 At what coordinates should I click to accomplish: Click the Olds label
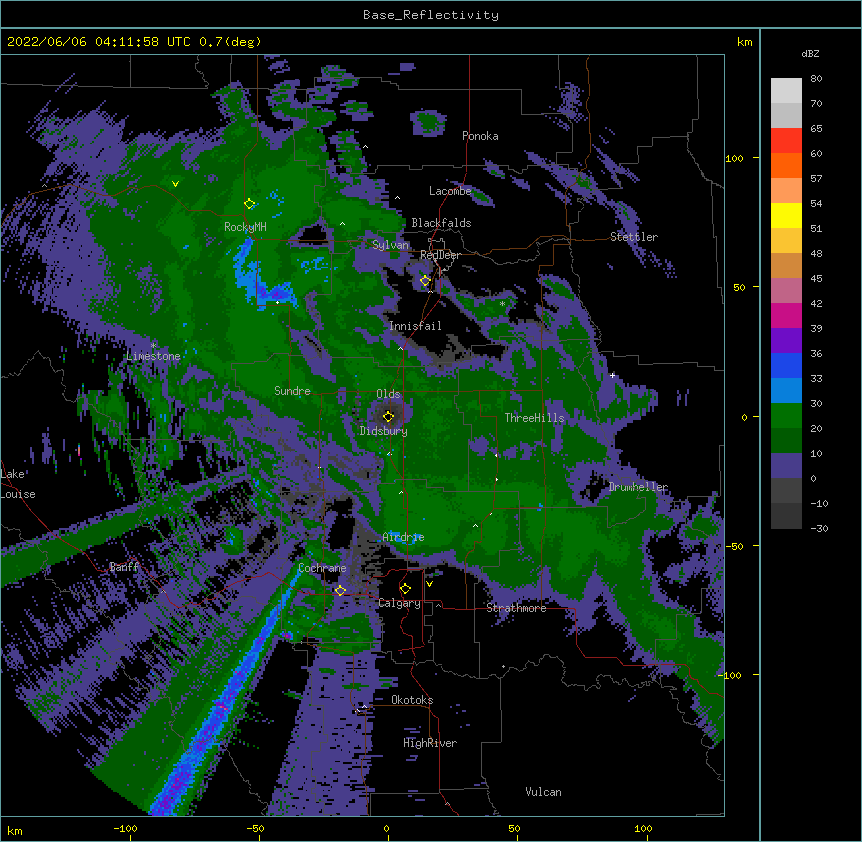pyautogui.click(x=388, y=394)
